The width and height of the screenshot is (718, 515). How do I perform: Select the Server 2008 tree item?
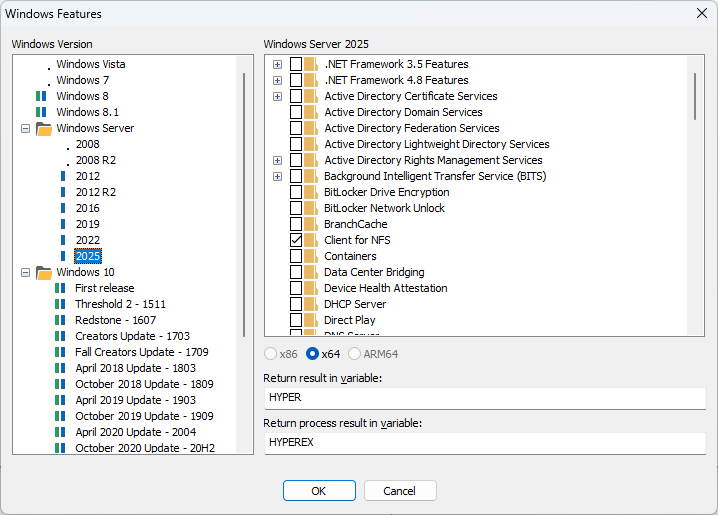pos(87,144)
